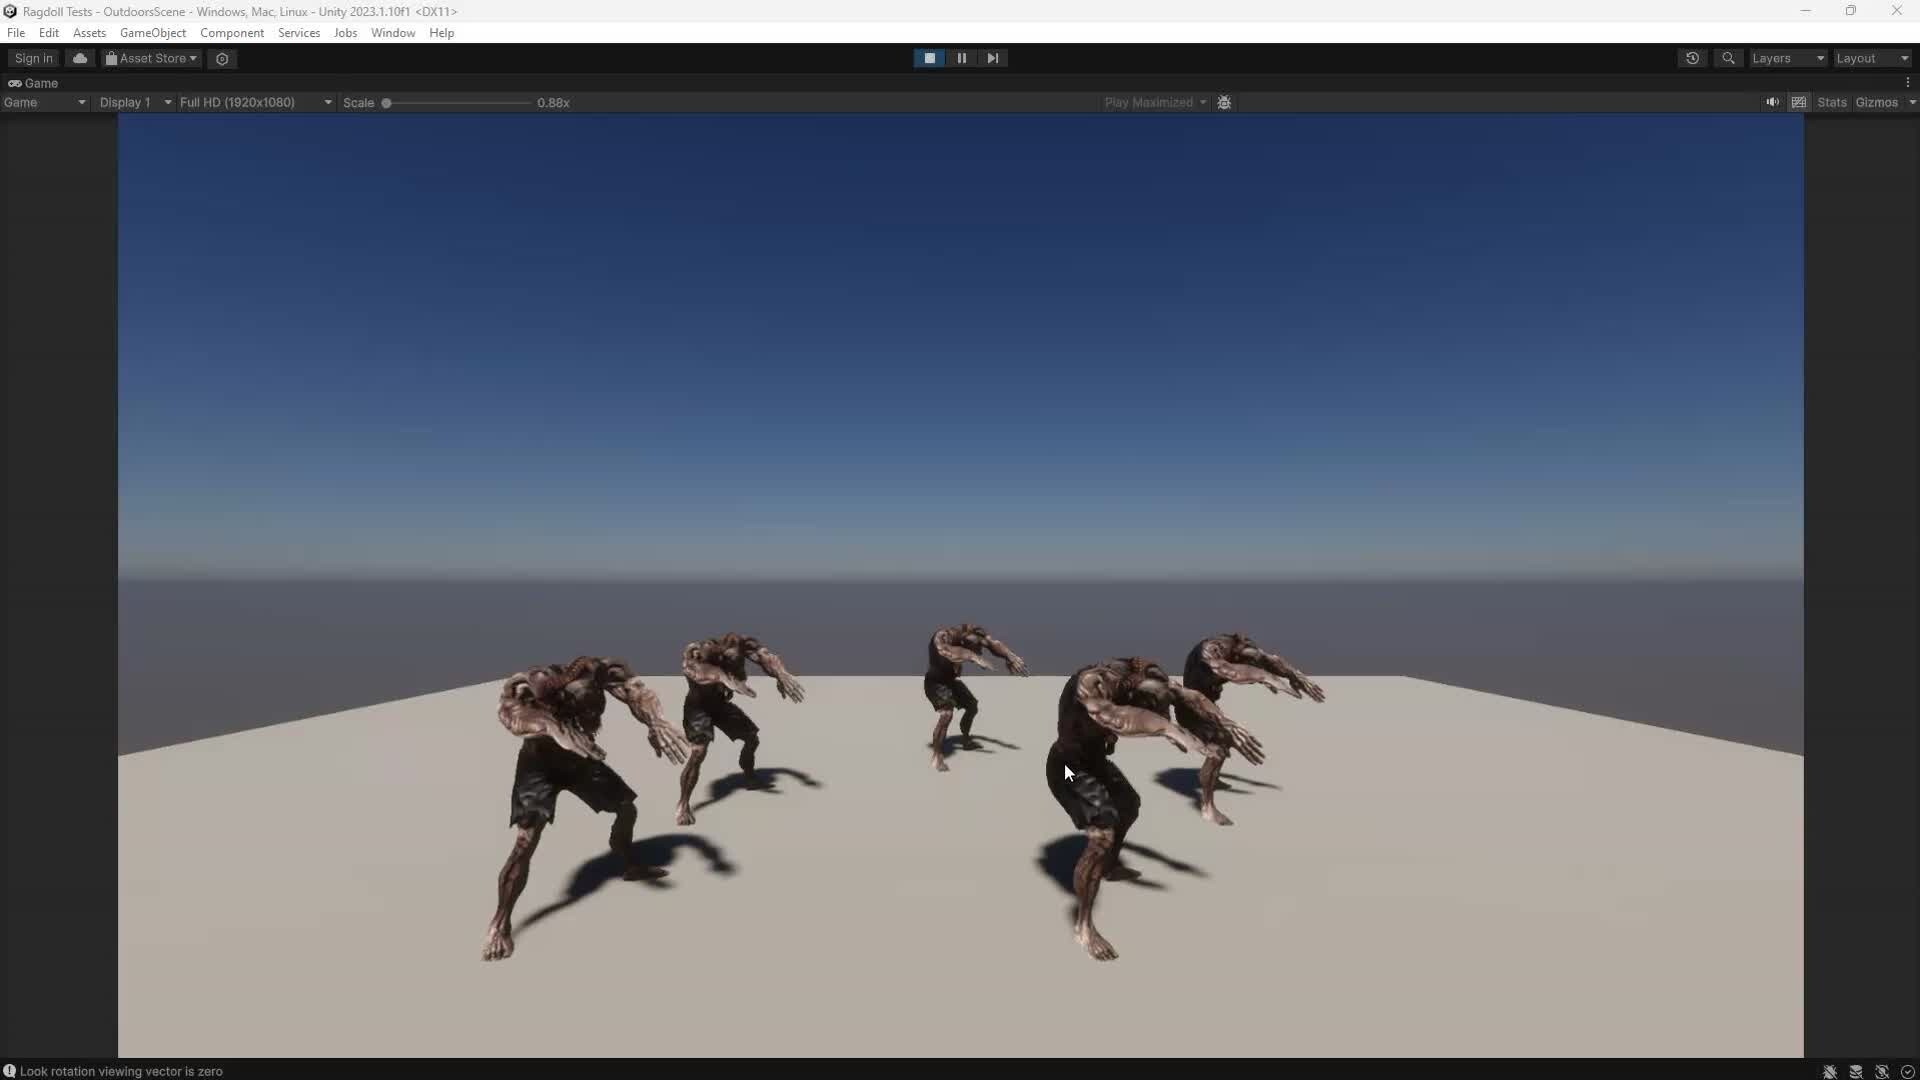Open the editor search tool
1920x1080 pixels.
click(x=1728, y=58)
